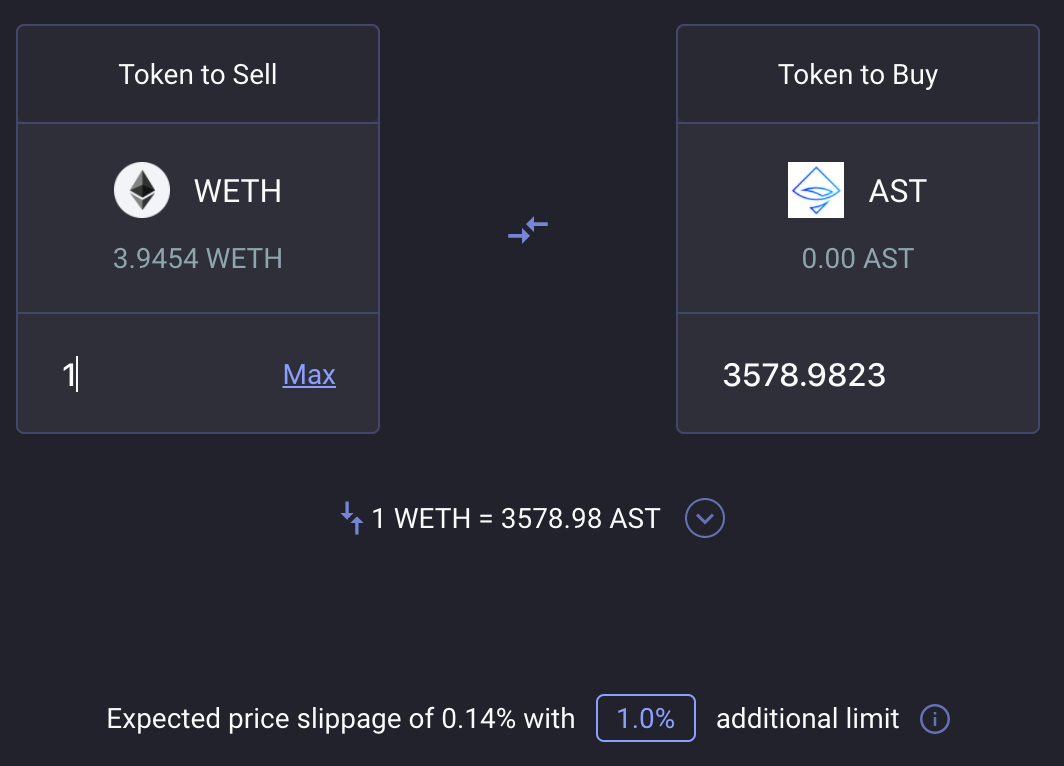Invert the rate with the vertical arrows icon
This screenshot has width=1064, height=766.
[352, 518]
